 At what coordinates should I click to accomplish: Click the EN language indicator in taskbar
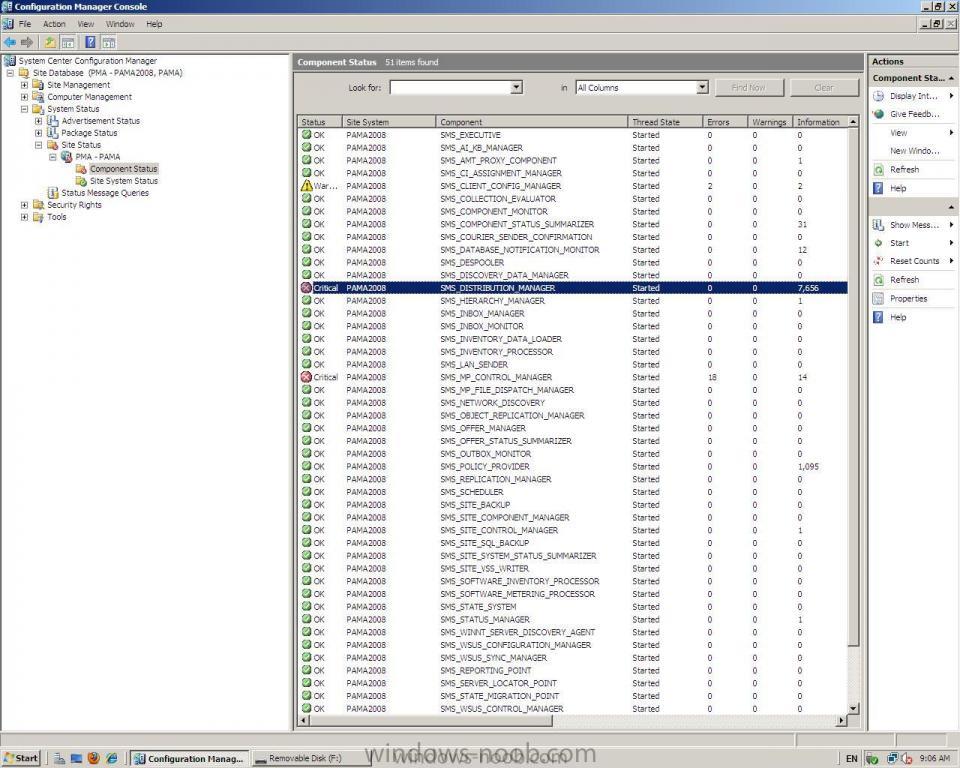pos(851,759)
